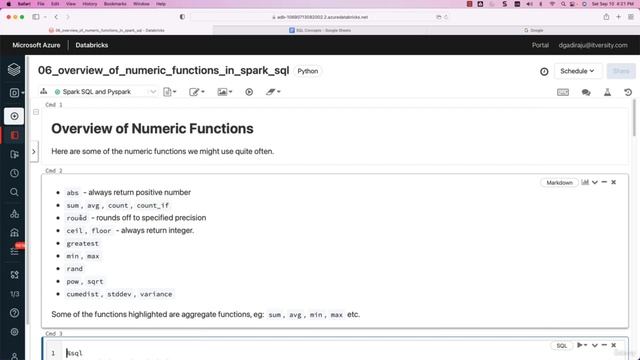Click the Share button
This screenshot has width=640, height=360.
(x=621, y=71)
